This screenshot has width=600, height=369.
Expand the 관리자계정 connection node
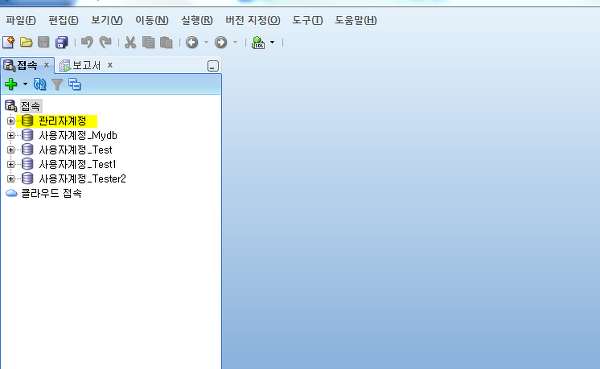click(11, 121)
